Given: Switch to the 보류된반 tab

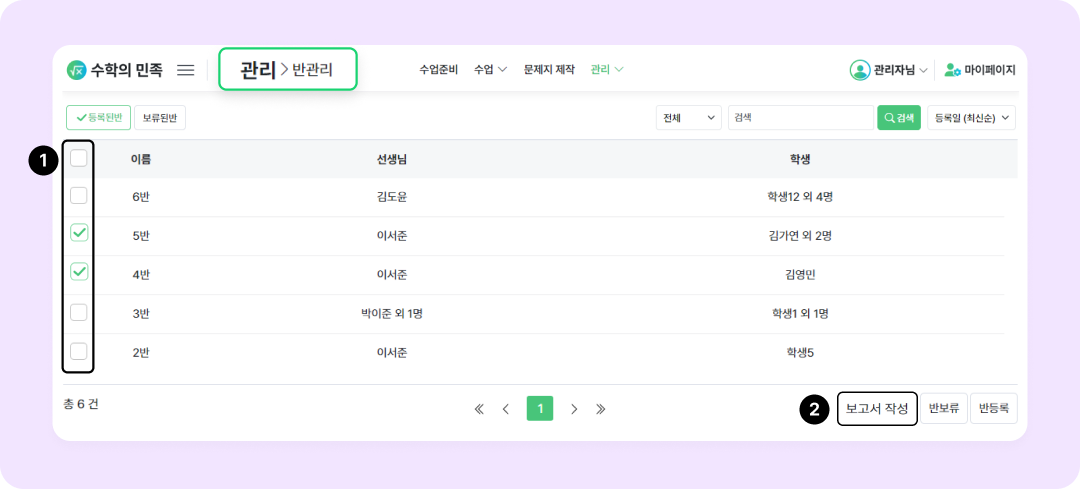Looking at the screenshot, I should [x=160, y=118].
